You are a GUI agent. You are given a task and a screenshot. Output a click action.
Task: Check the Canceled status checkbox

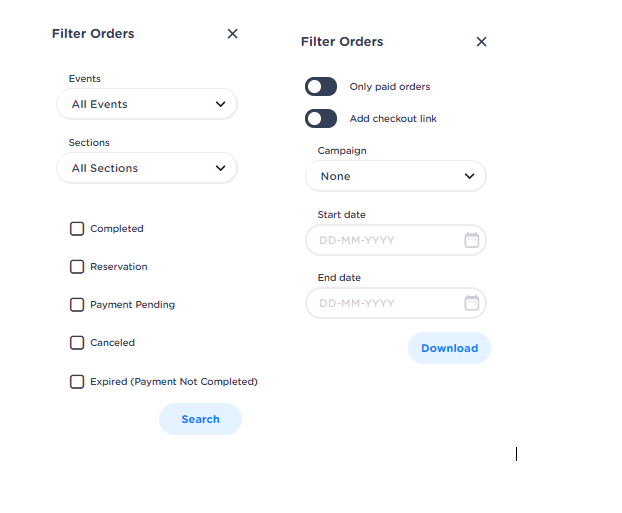pos(77,343)
